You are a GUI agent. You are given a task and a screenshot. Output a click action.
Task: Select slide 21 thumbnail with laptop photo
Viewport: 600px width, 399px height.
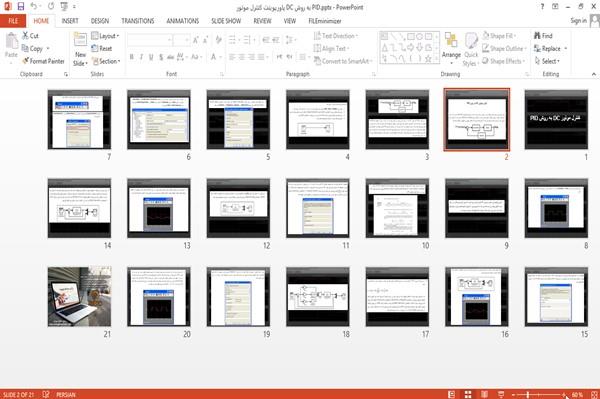80,296
